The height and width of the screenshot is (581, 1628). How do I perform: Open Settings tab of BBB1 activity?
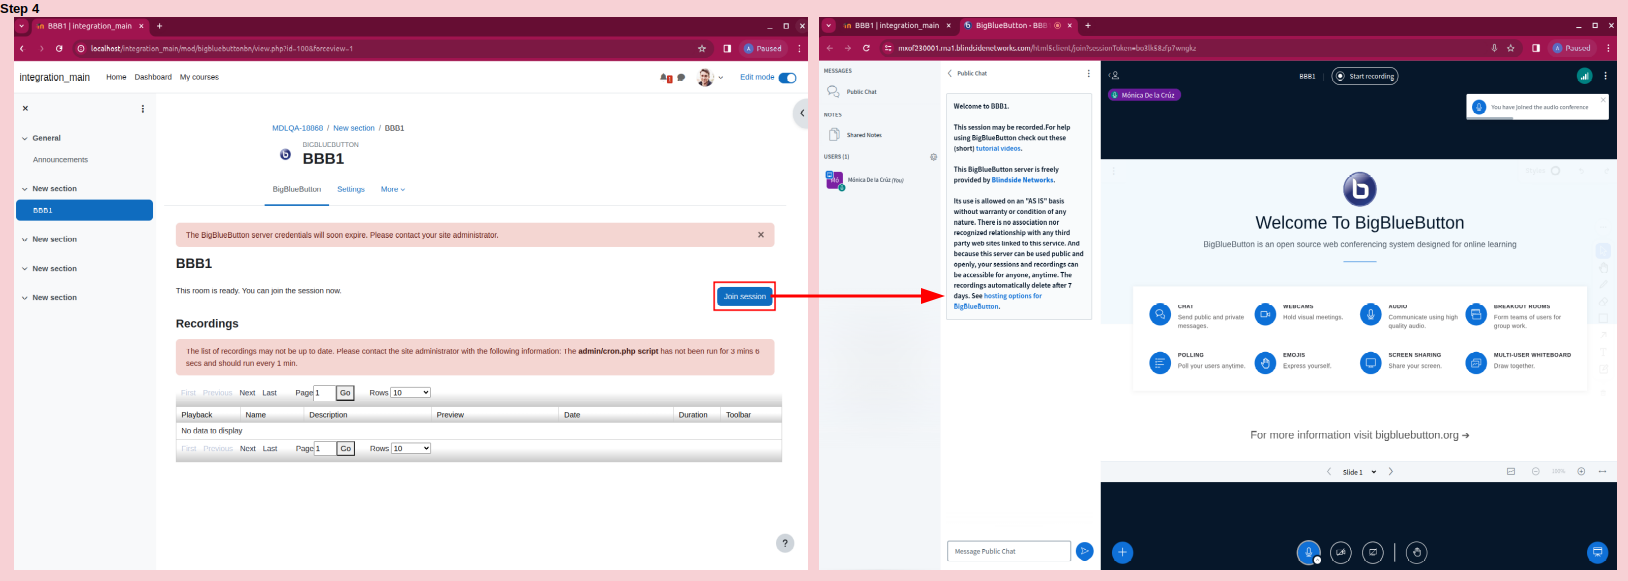click(x=351, y=189)
